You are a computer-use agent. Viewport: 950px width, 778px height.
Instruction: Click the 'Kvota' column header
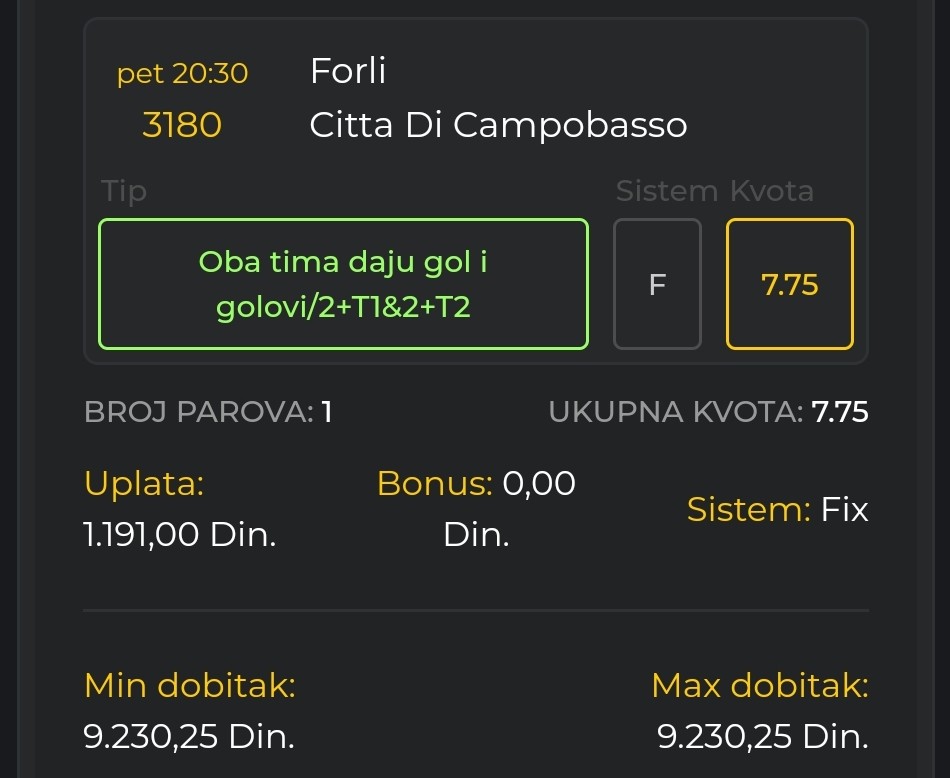click(x=772, y=191)
